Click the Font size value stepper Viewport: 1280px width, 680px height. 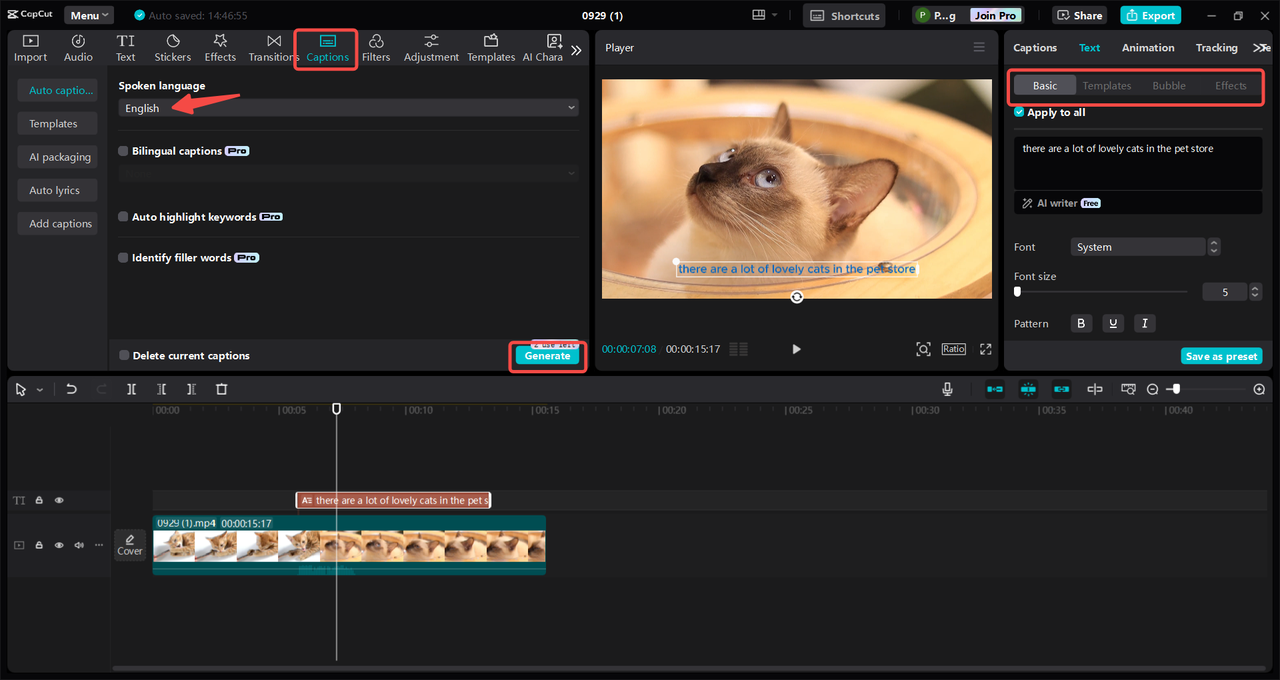pos(1255,292)
